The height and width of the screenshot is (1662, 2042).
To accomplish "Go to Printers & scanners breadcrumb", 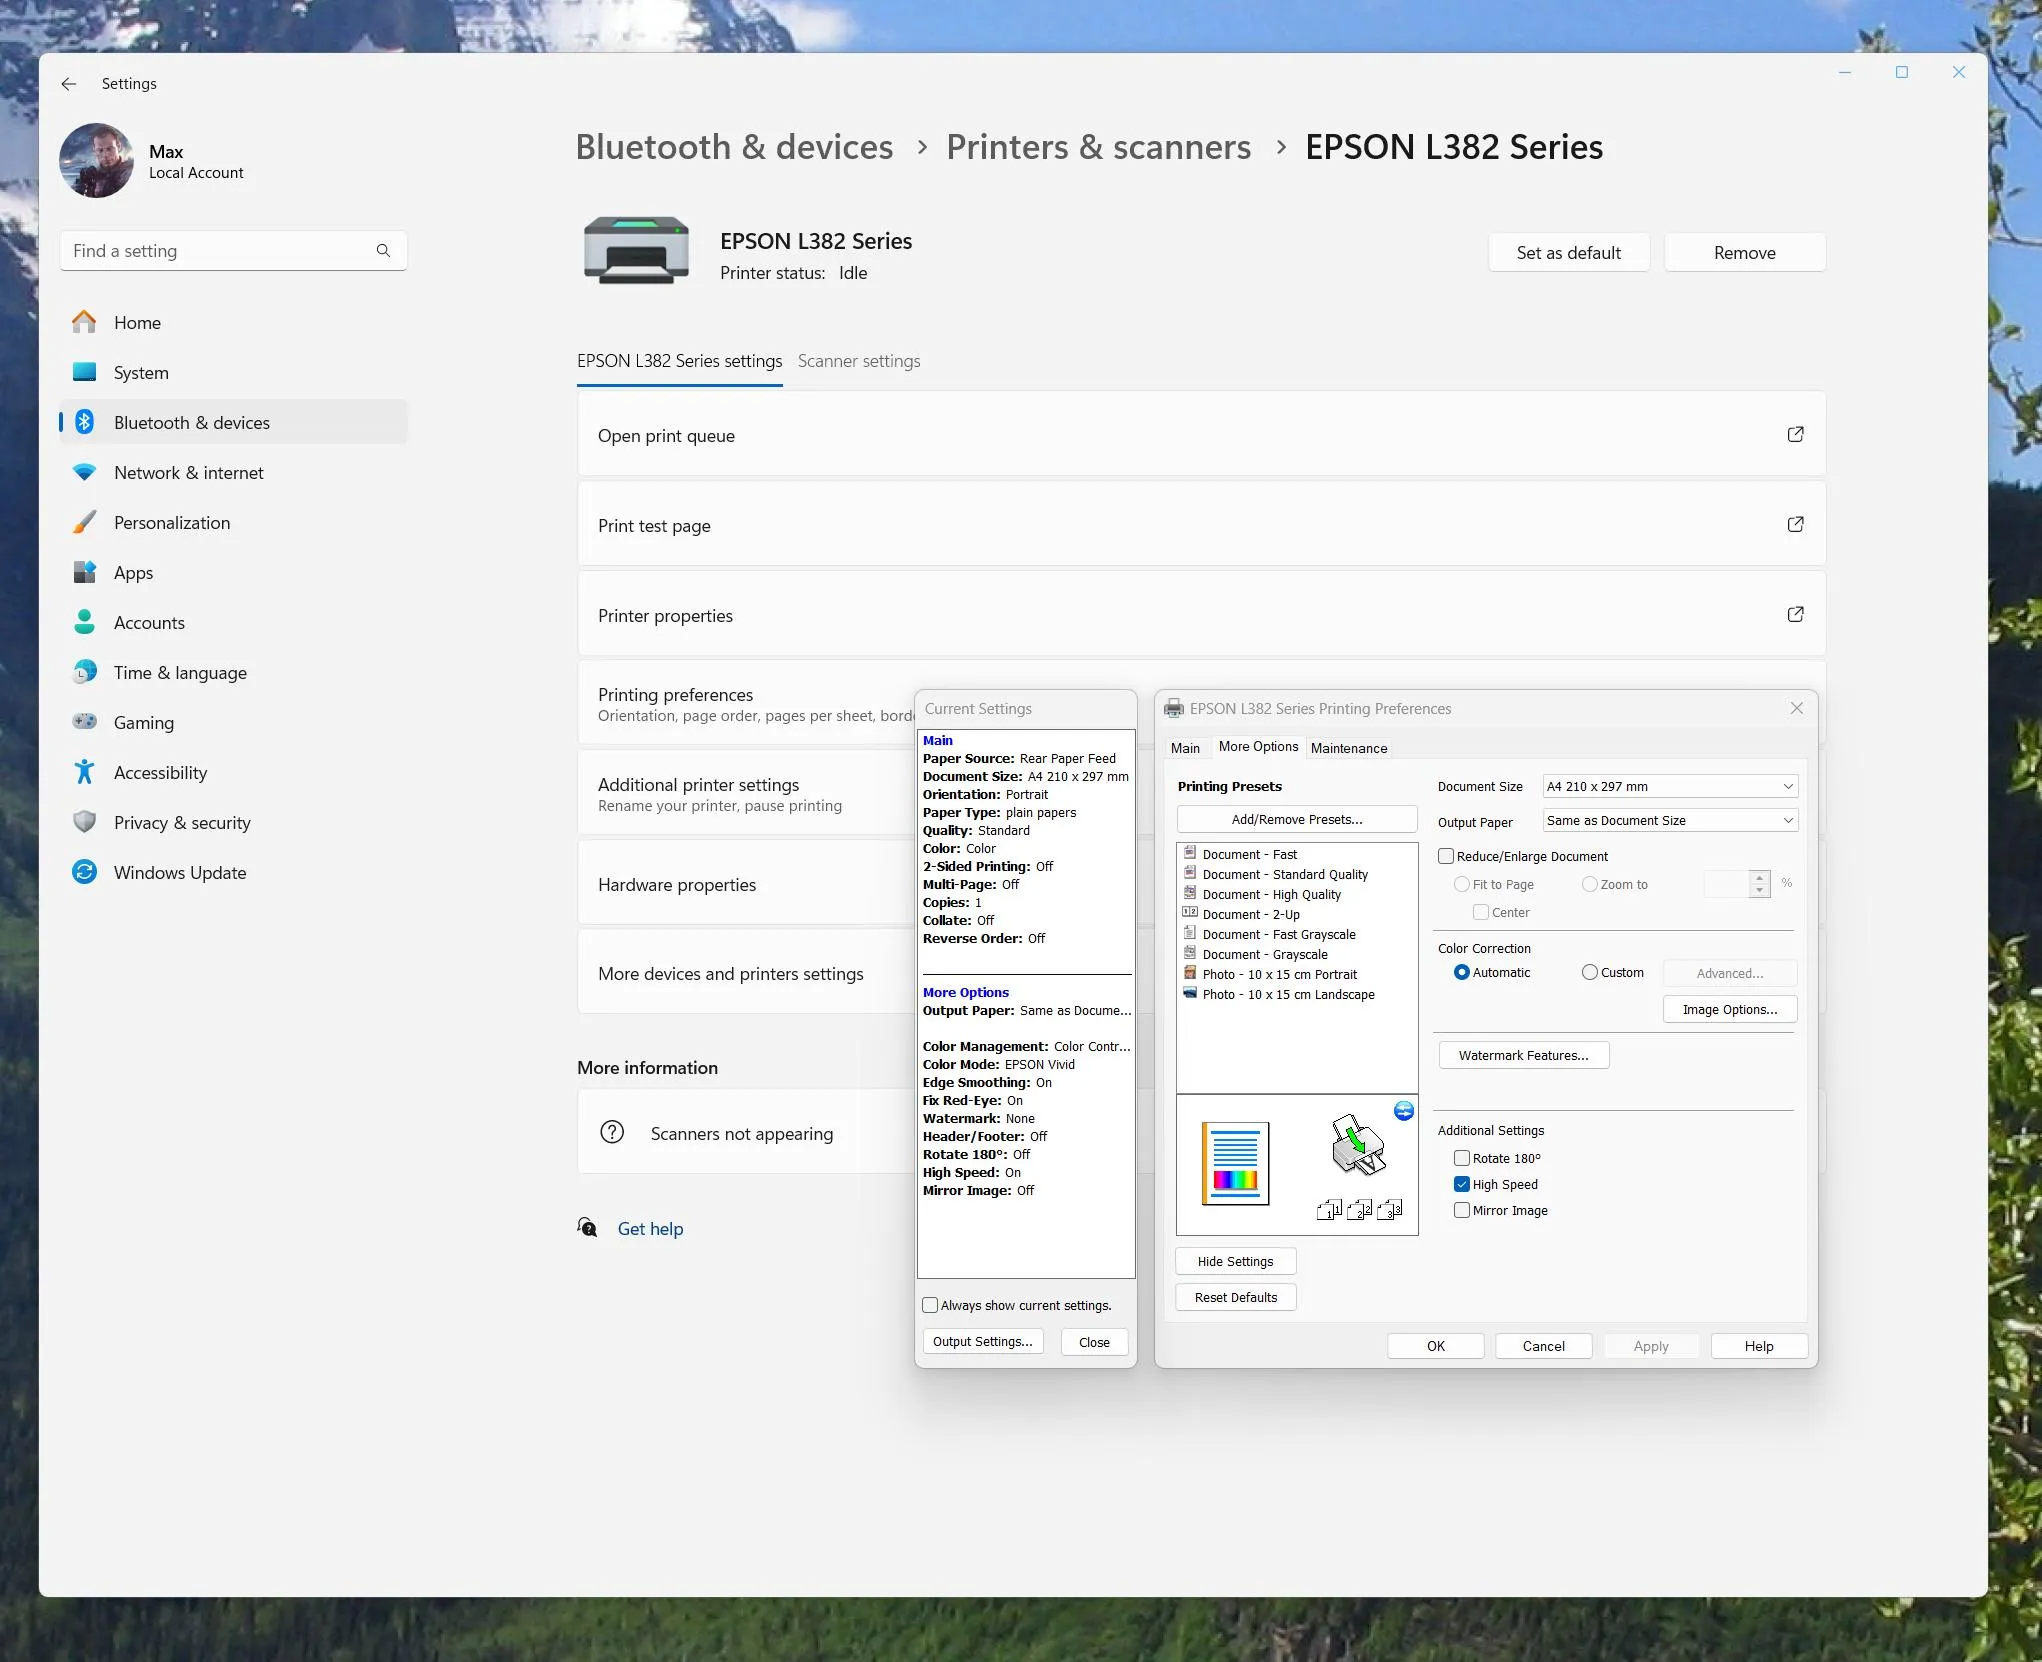I will coord(1098,147).
